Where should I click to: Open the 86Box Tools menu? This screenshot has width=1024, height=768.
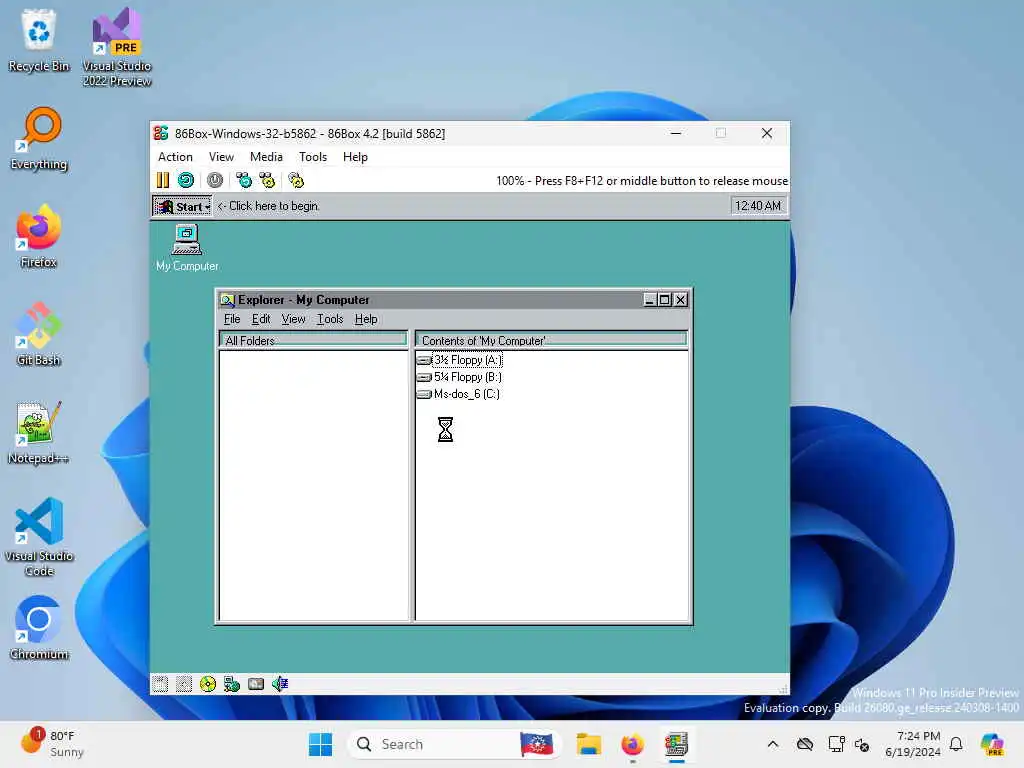coord(313,157)
